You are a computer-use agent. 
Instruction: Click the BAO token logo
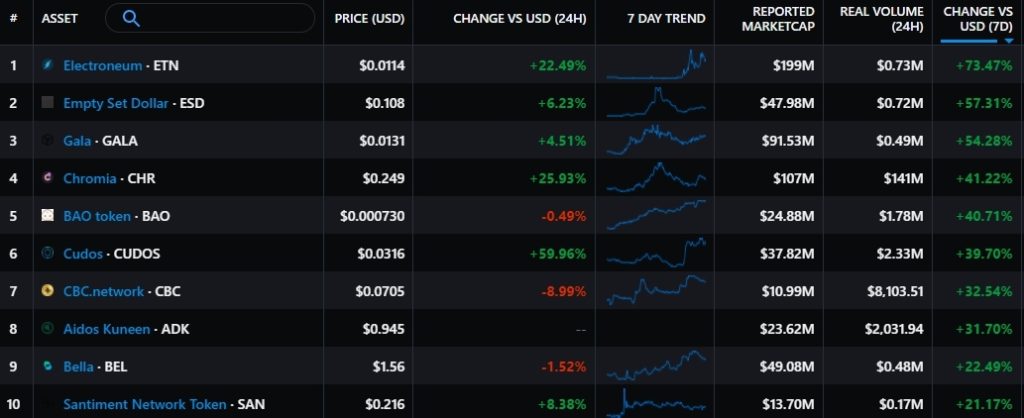pyautogui.click(x=47, y=216)
